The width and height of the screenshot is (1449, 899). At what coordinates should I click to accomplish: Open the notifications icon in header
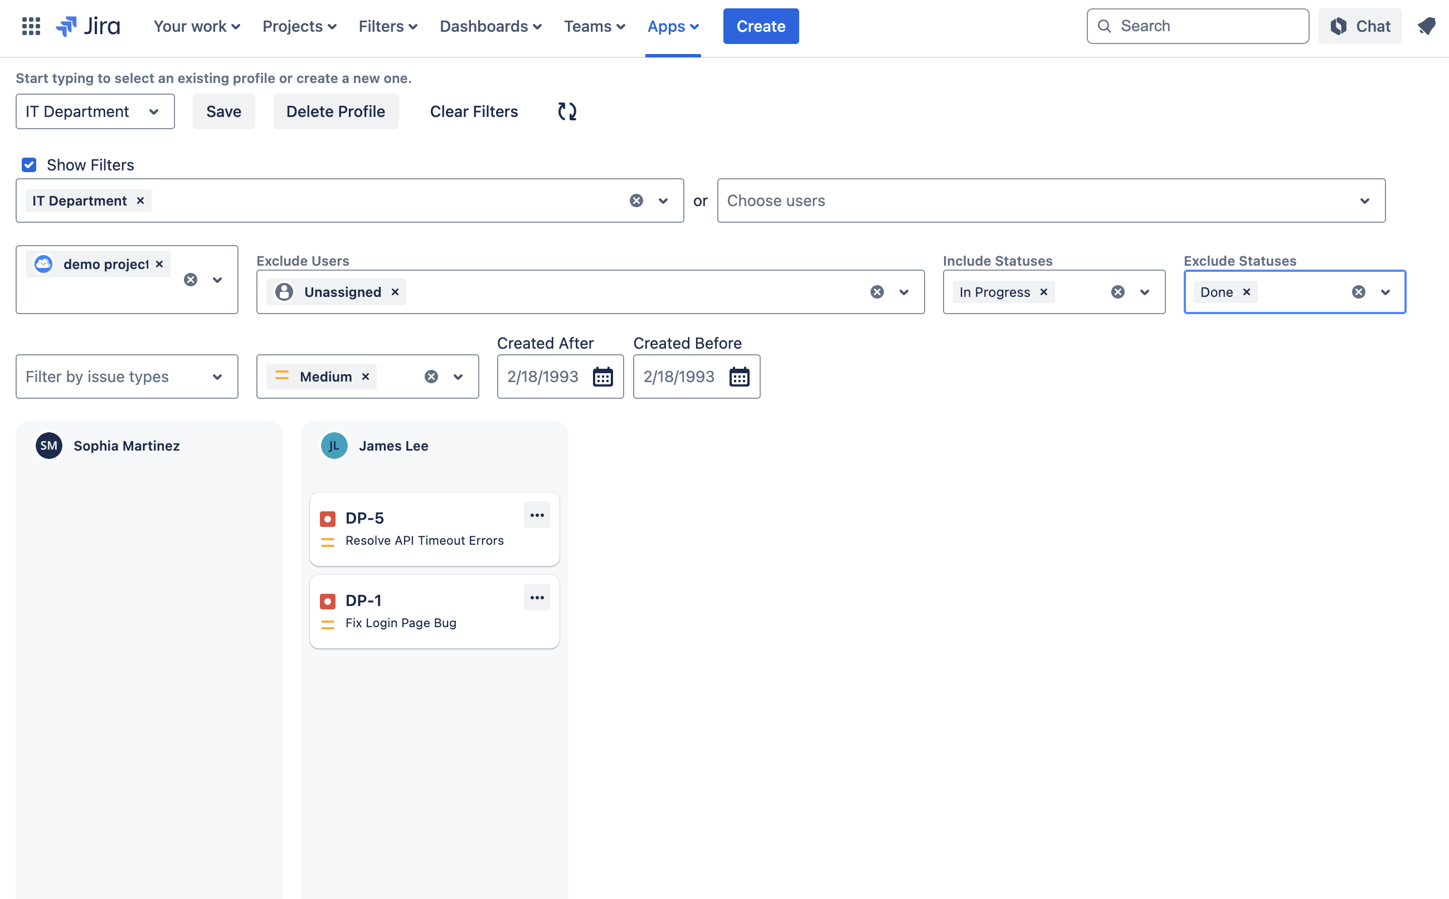(1426, 26)
